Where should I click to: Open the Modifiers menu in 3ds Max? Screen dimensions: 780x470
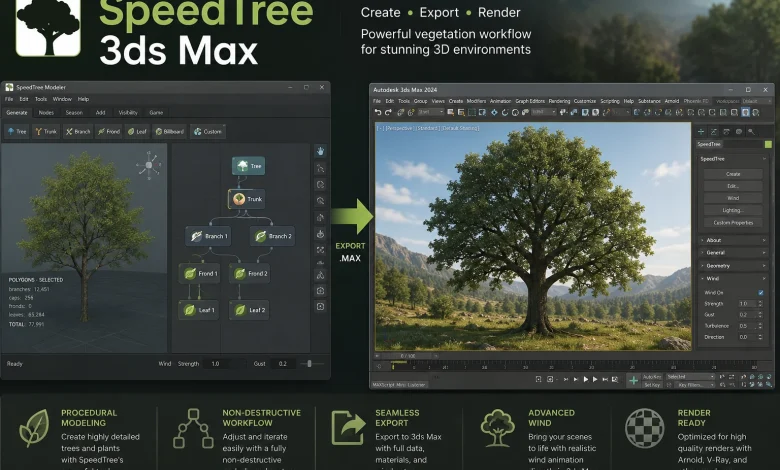click(476, 101)
